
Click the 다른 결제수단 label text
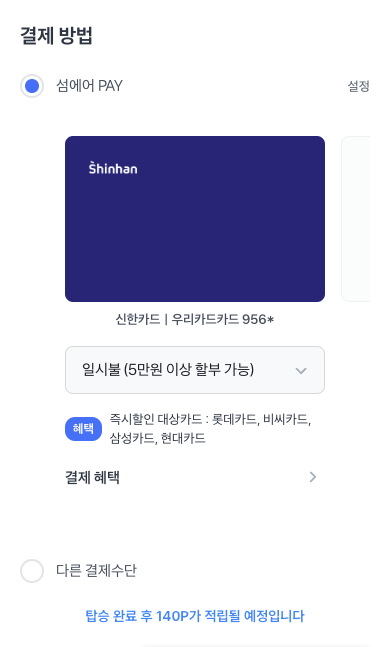(x=96, y=571)
